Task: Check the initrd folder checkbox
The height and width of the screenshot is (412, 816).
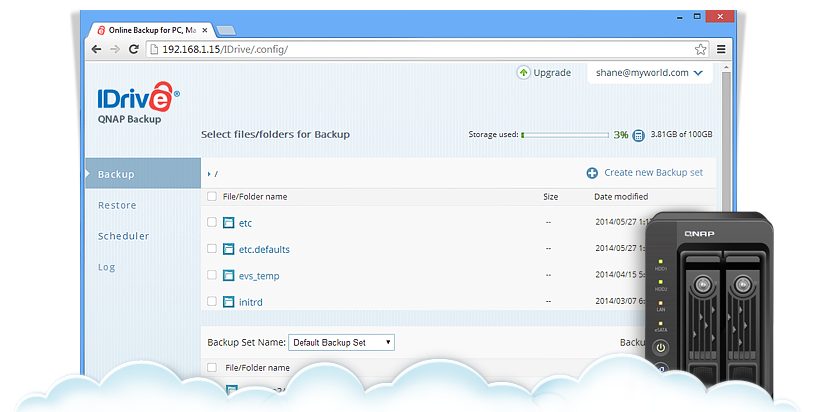Action: click(x=212, y=301)
